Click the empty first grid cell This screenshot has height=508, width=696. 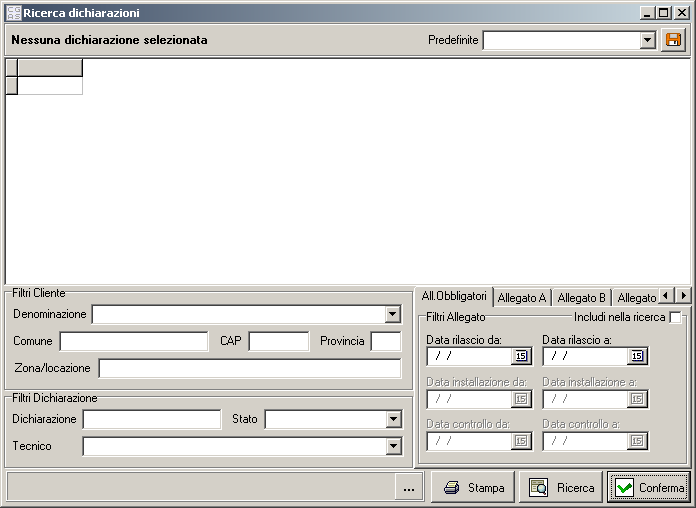50,86
